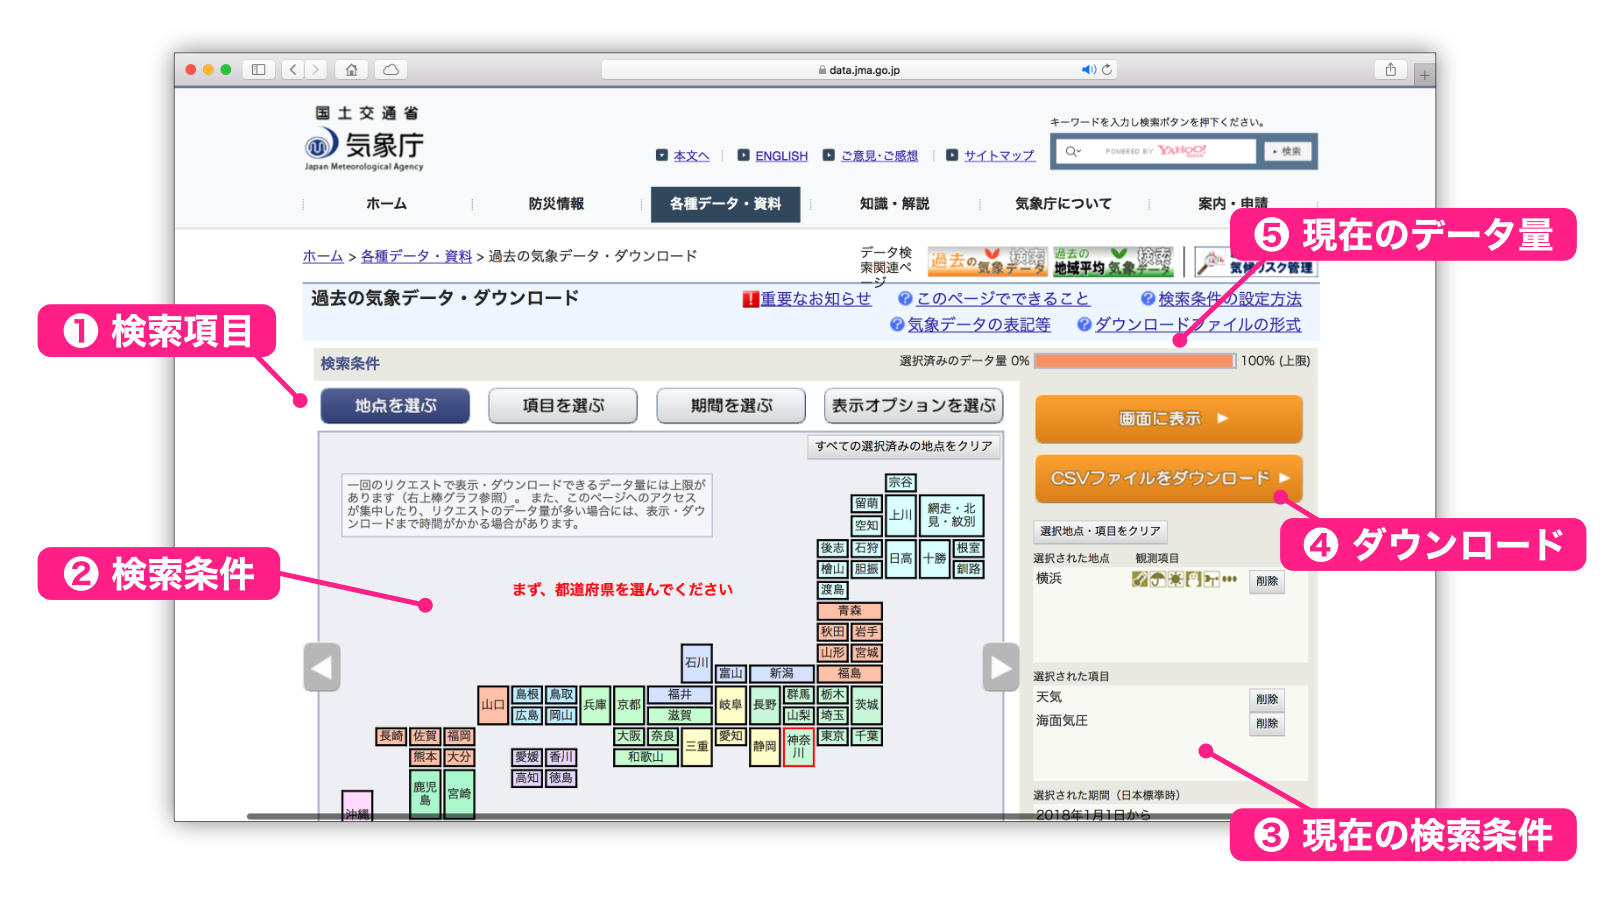Screen dimensions: 1624x914
Task: Open the このページでできること help link
Action: [1002, 299]
